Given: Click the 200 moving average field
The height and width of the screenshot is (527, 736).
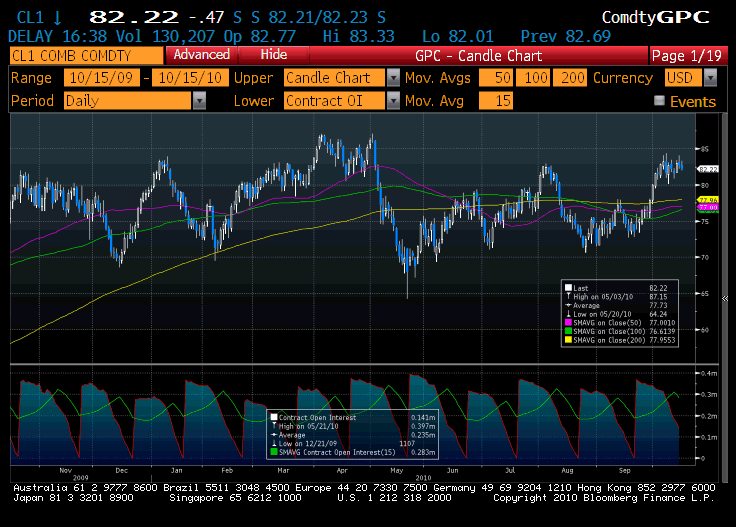Looking at the screenshot, I should coord(573,78).
